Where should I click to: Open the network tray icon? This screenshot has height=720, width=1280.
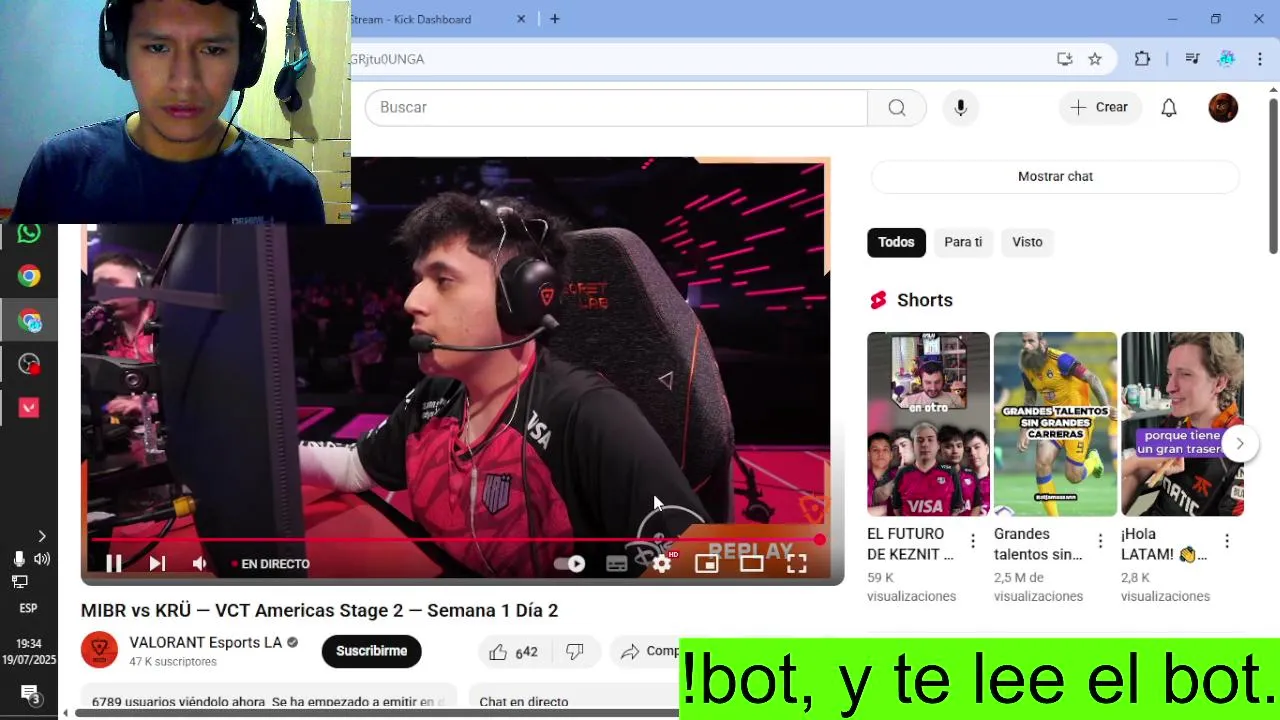tap(19, 581)
